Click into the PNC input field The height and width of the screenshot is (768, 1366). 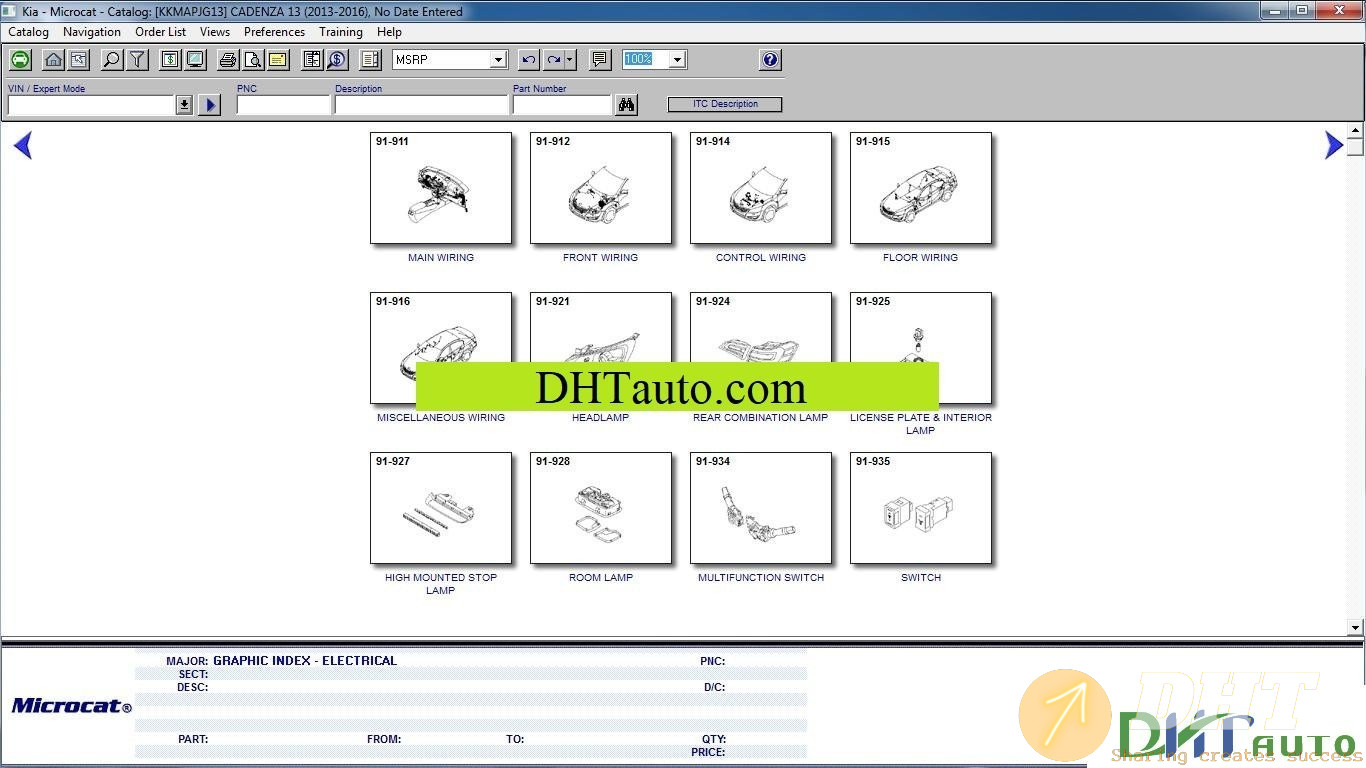tap(283, 105)
